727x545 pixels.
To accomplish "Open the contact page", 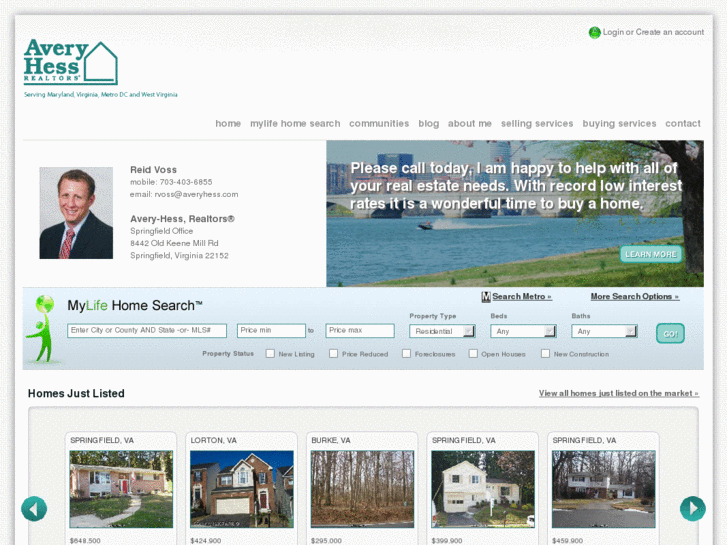I will [683, 123].
